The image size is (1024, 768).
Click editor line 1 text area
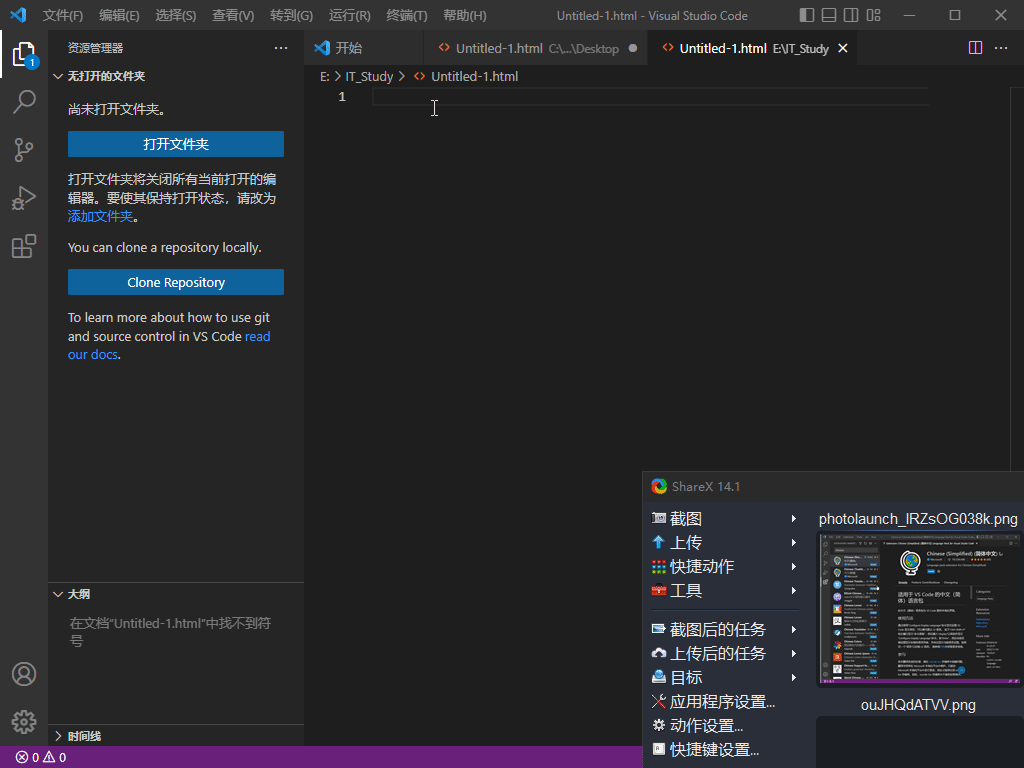pyautogui.click(x=650, y=97)
